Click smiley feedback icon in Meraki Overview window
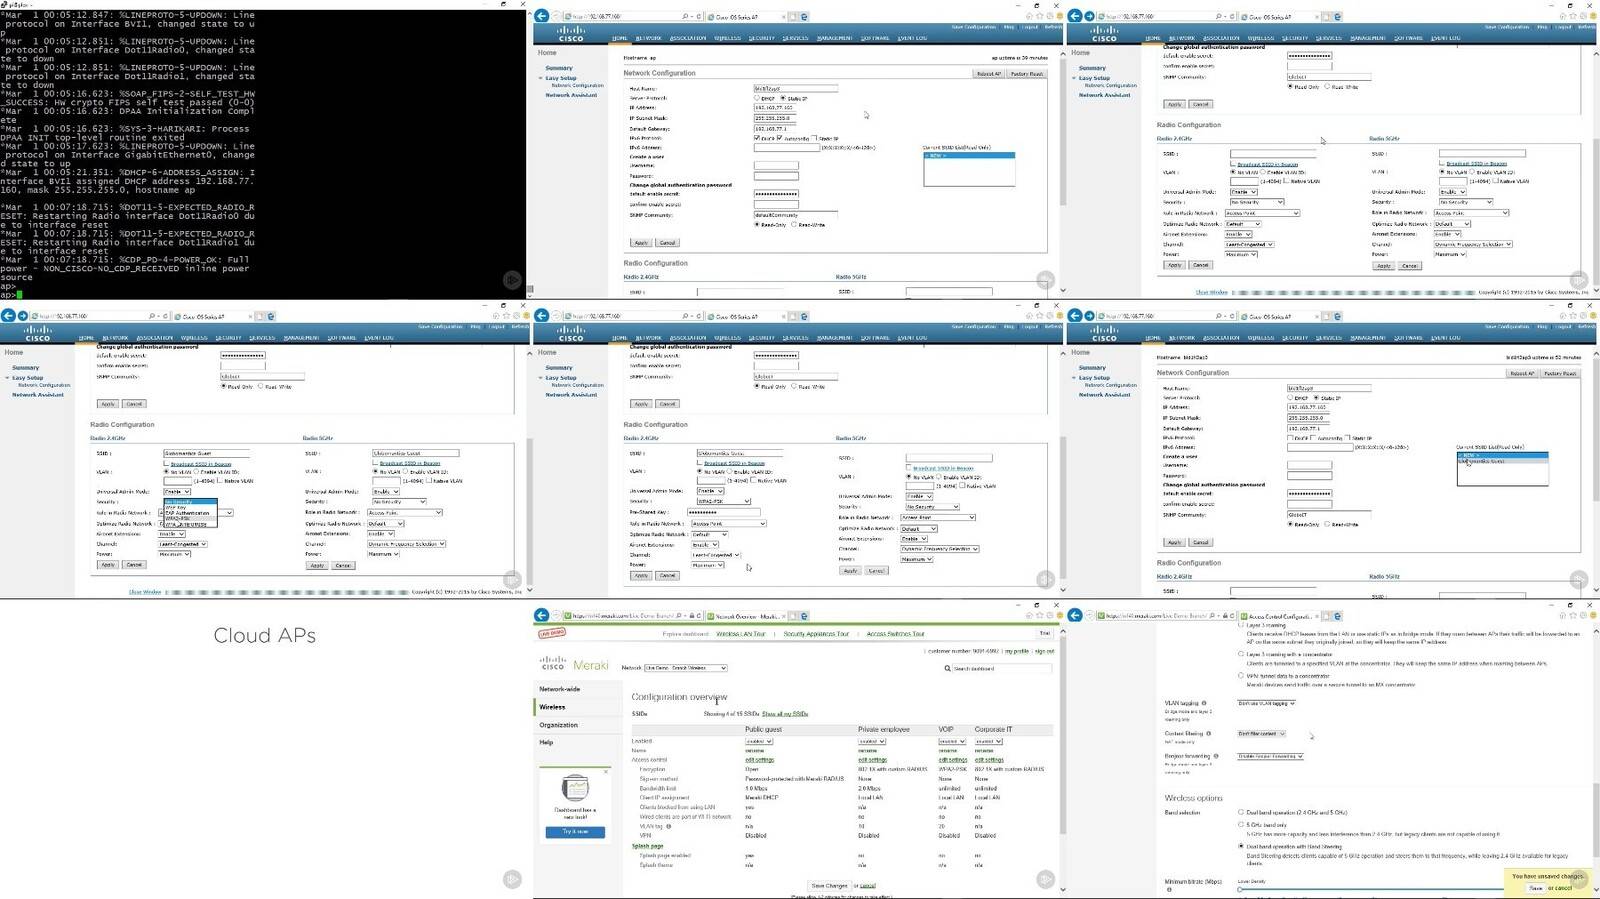Image resolution: width=1600 pixels, height=899 pixels. (1059, 616)
